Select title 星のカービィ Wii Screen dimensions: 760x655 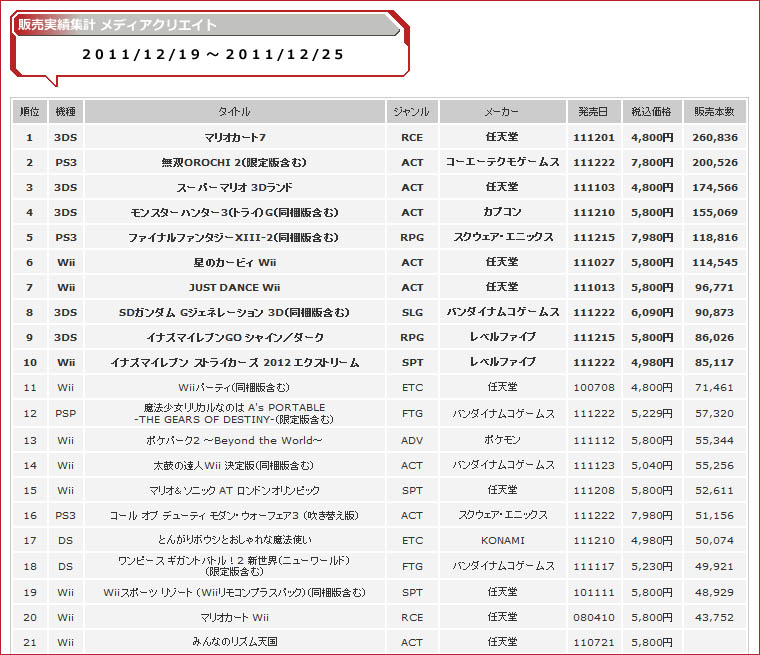click(235, 263)
